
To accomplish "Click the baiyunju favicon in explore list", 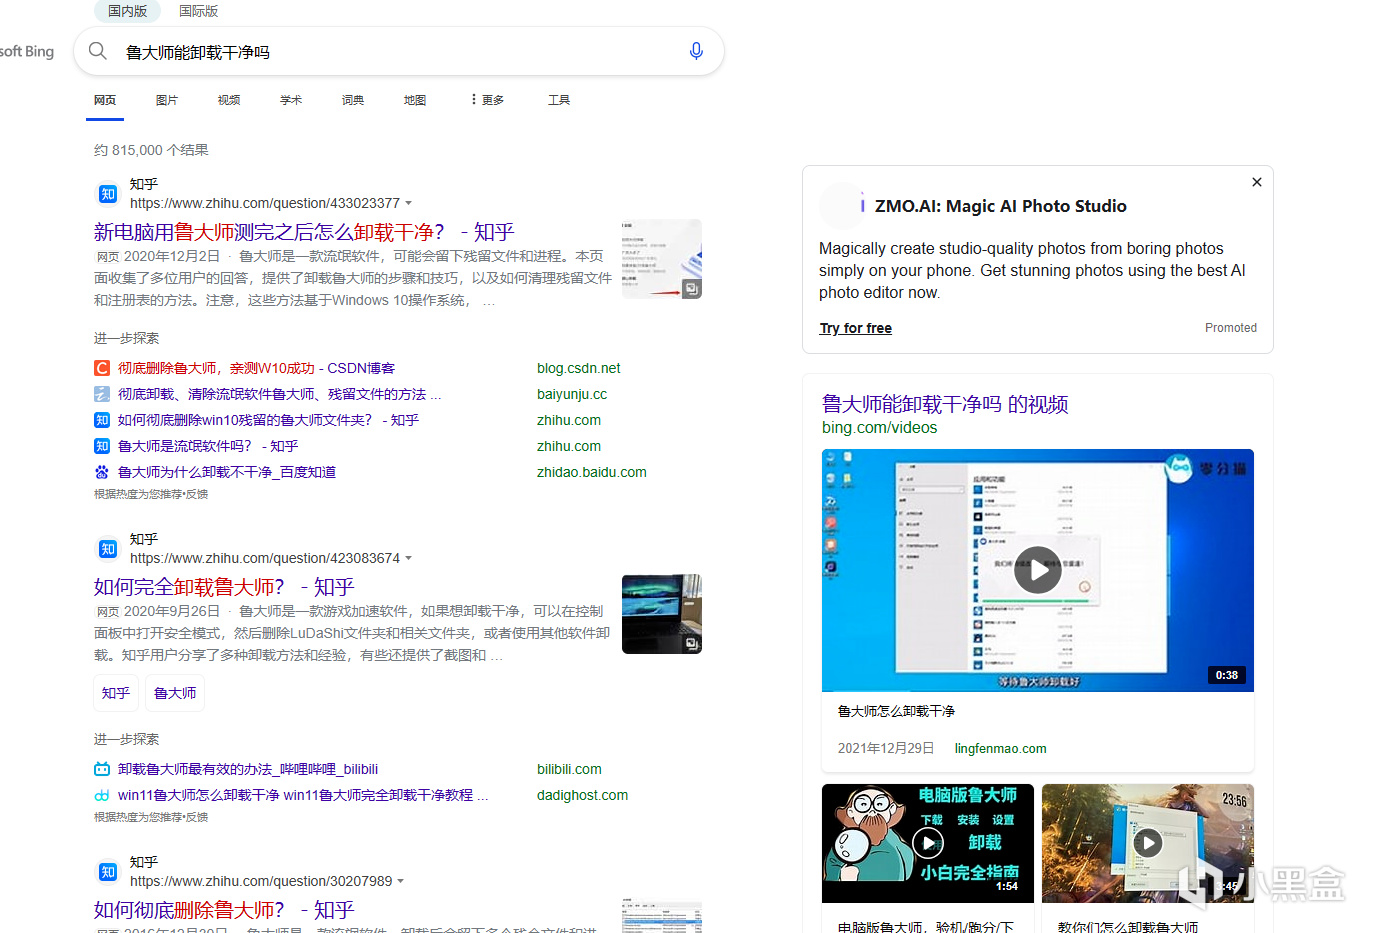I will (x=102, y=394).
